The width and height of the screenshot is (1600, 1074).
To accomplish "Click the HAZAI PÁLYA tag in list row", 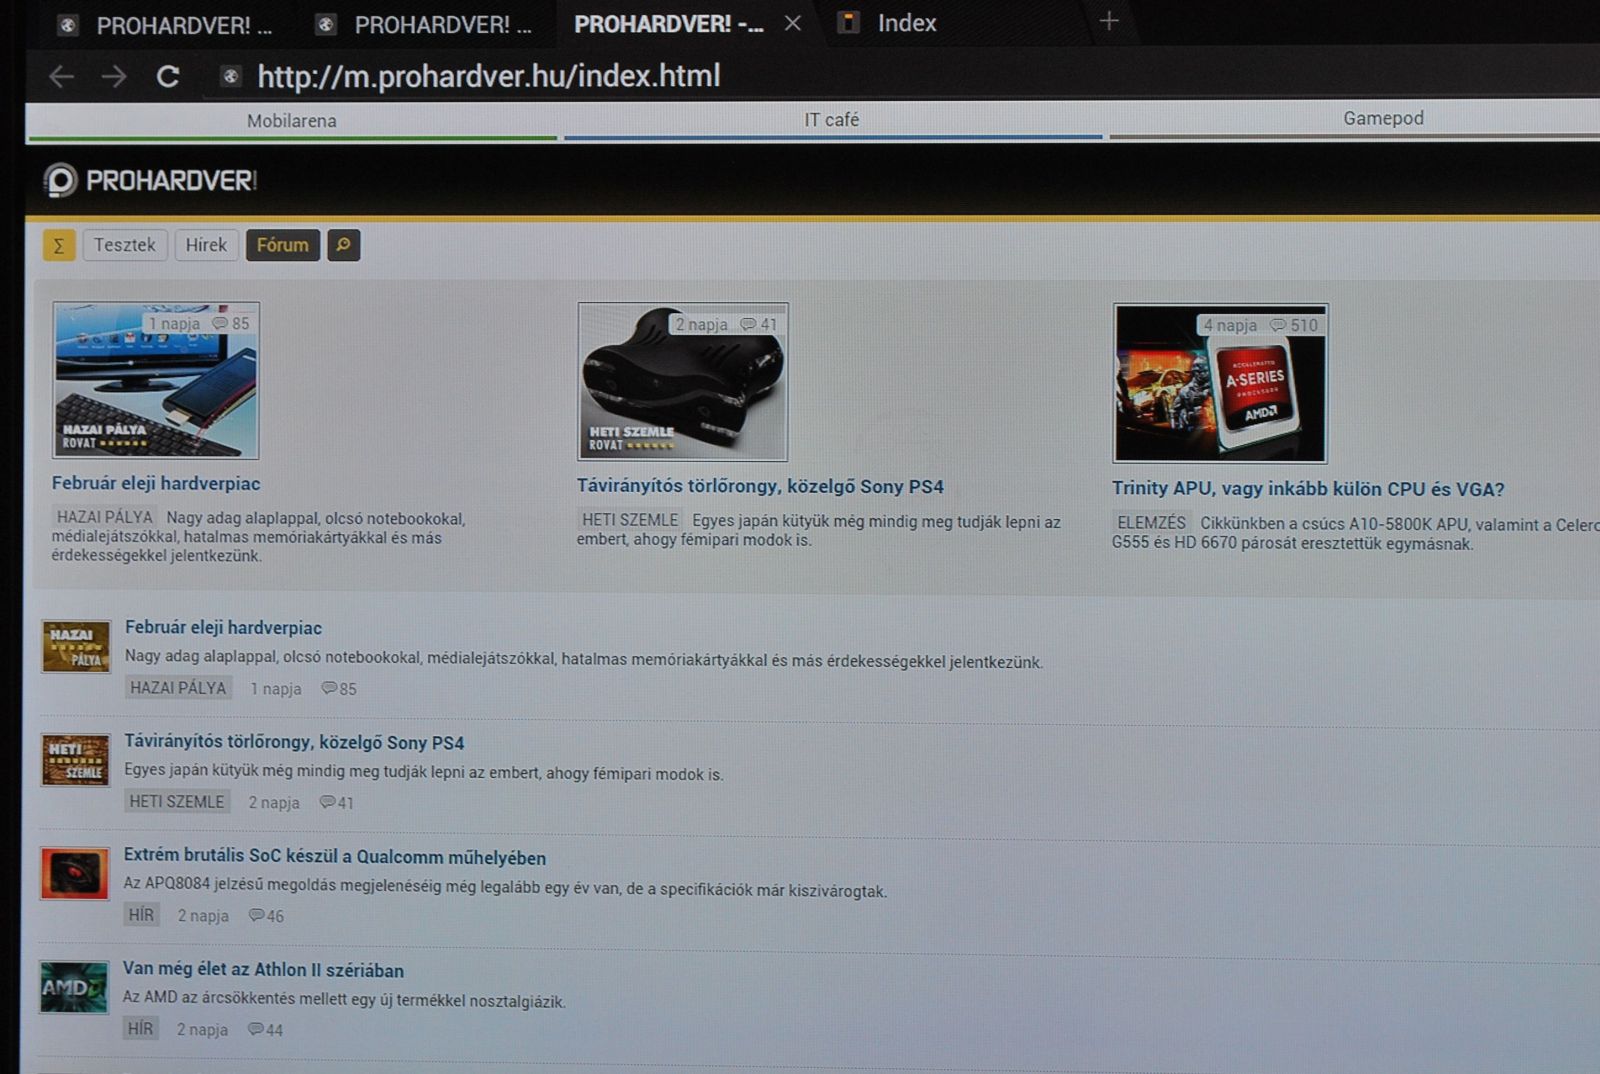I will tap(178, 688).
